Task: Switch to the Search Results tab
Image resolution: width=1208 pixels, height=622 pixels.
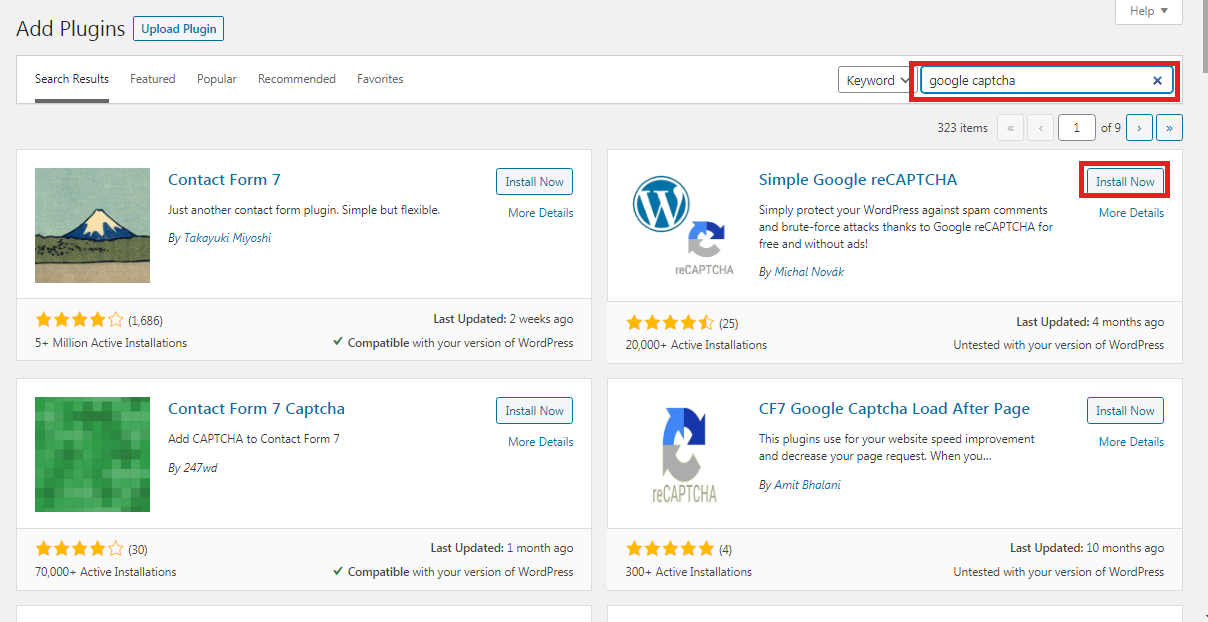Action: coord(72,79)
